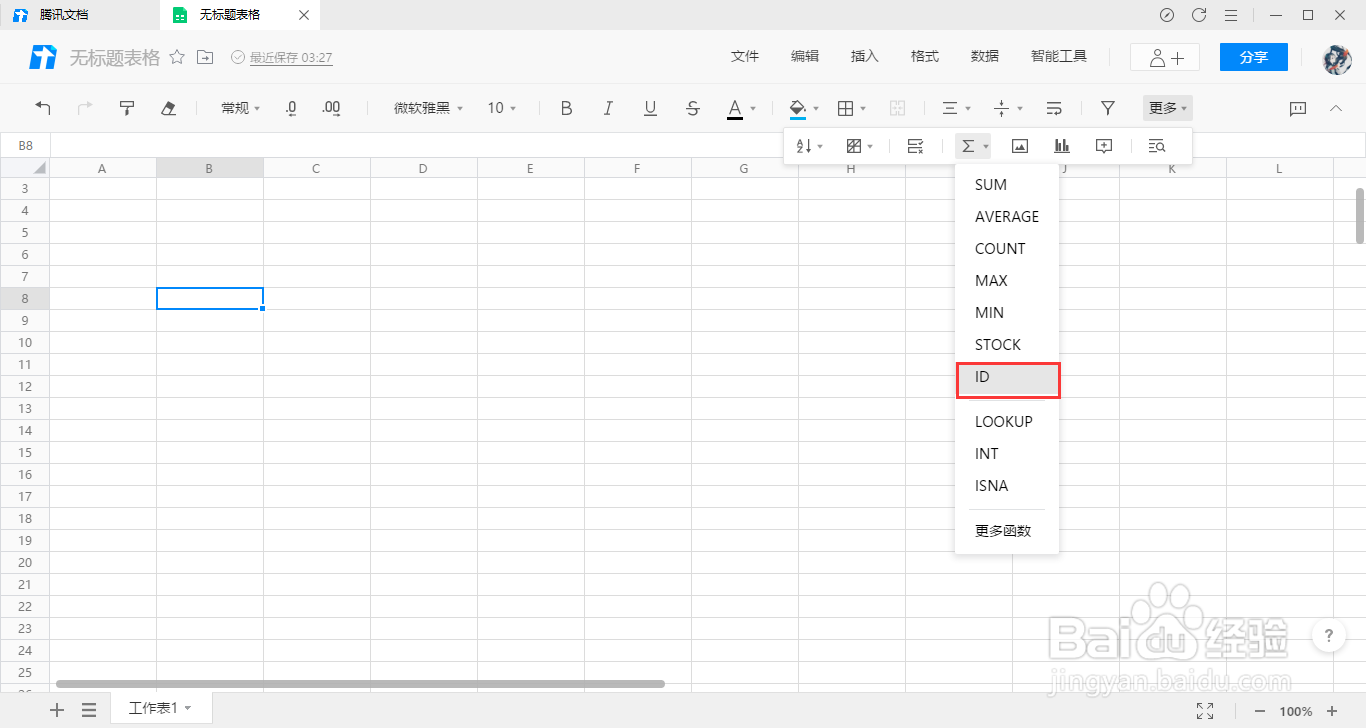
Task: Decrease decimal places
Action: 291,108
